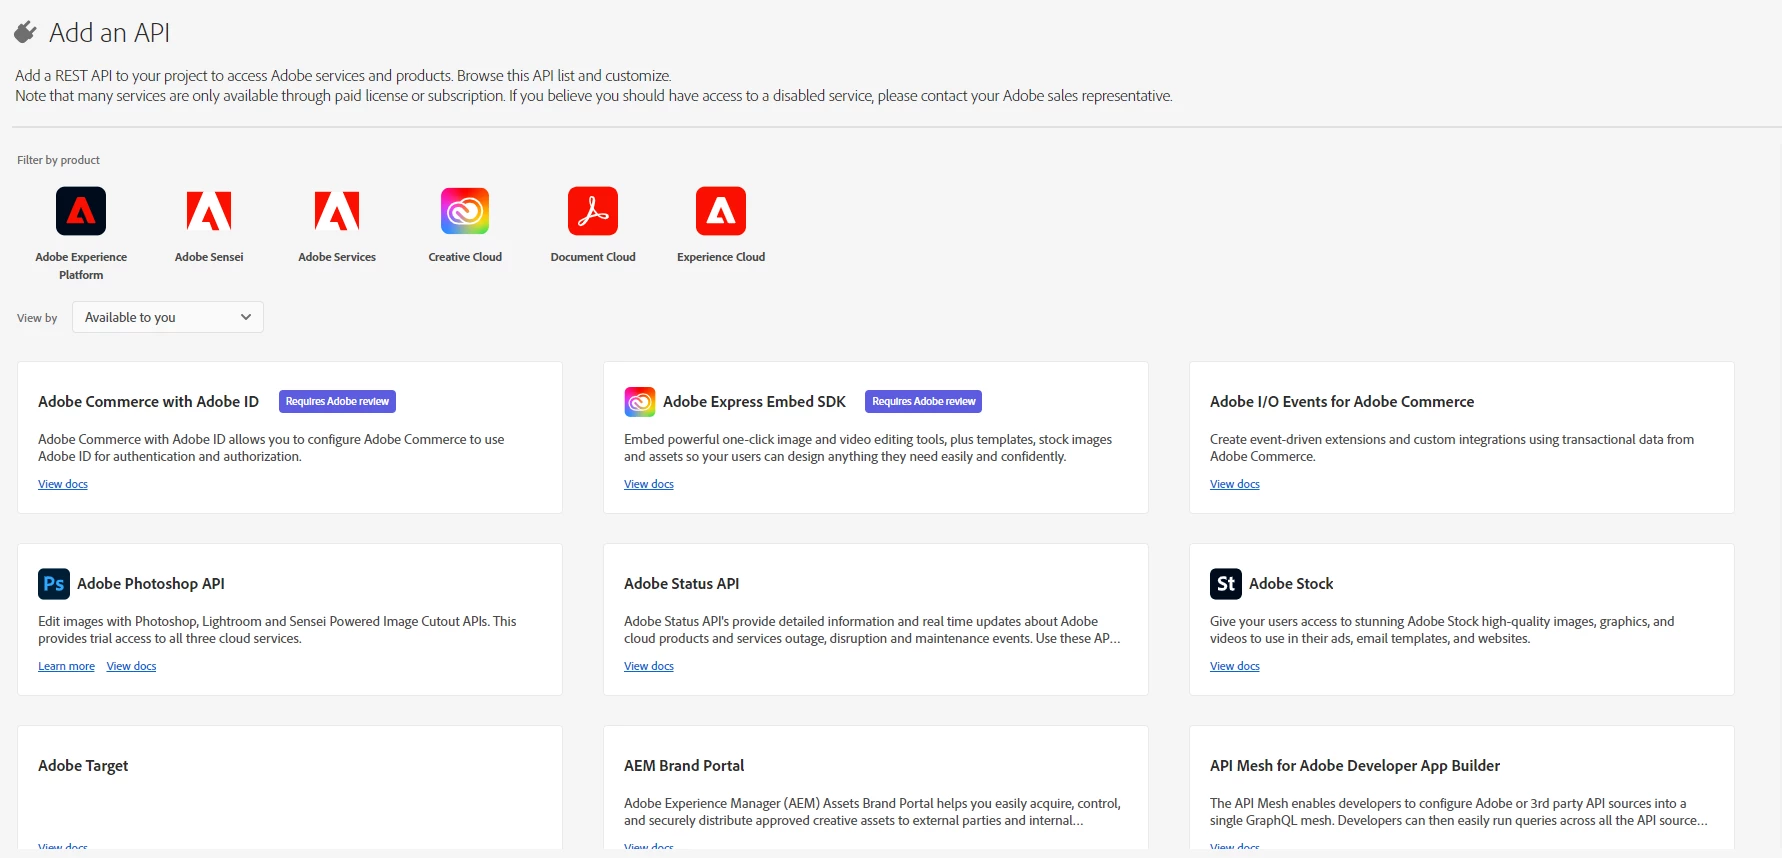Open View docs for Adobe Express Embed SDK
Viewport: 1782px width, 858px height.
click(649, 484)
